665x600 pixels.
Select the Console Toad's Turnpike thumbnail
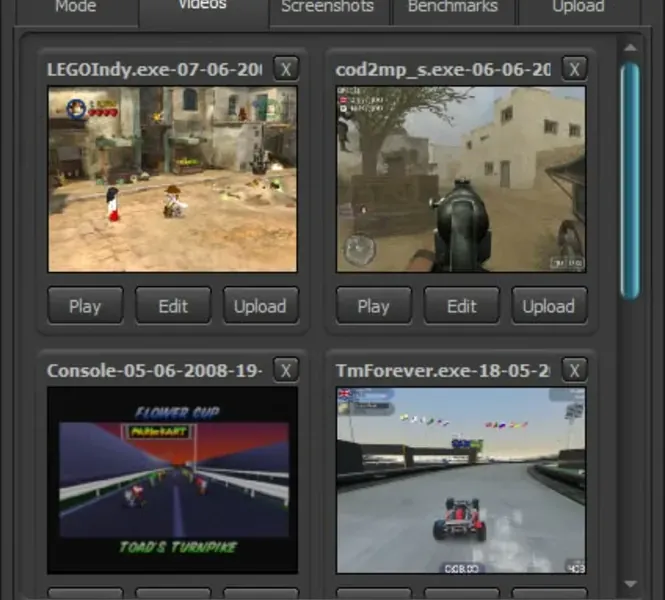pos(173,480)
